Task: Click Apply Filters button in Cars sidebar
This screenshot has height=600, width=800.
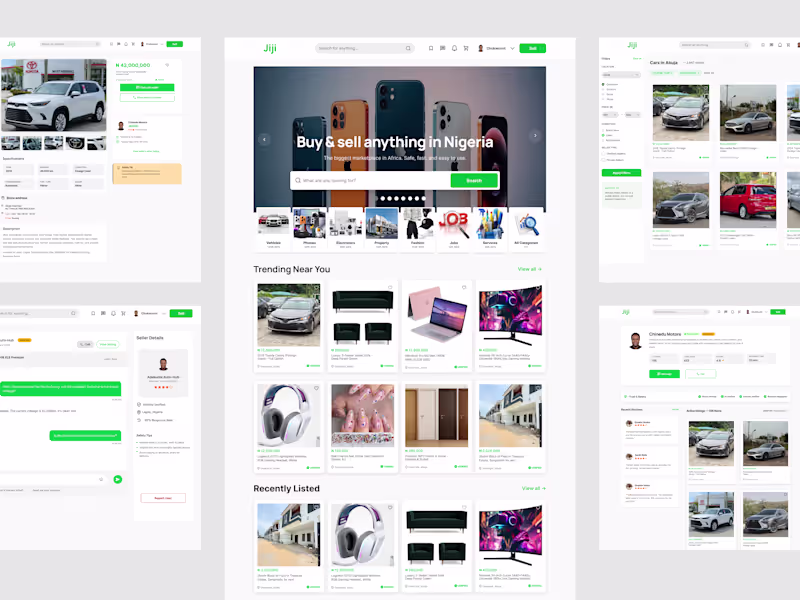Action: [621, 173]
